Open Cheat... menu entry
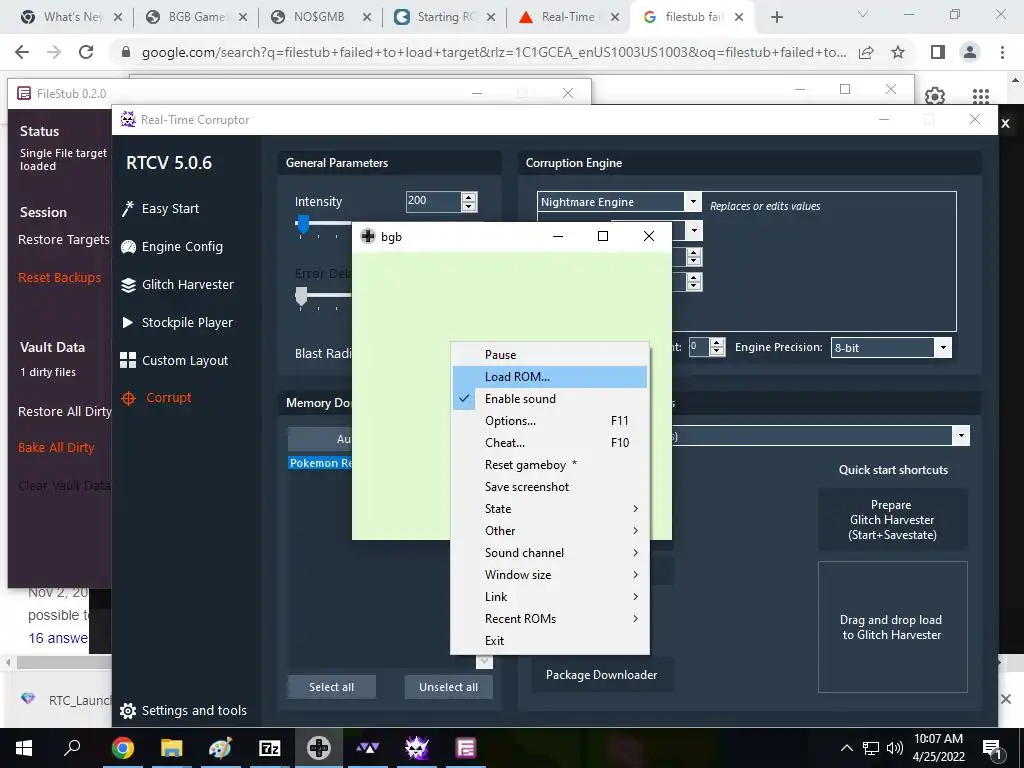 [550, 443]
